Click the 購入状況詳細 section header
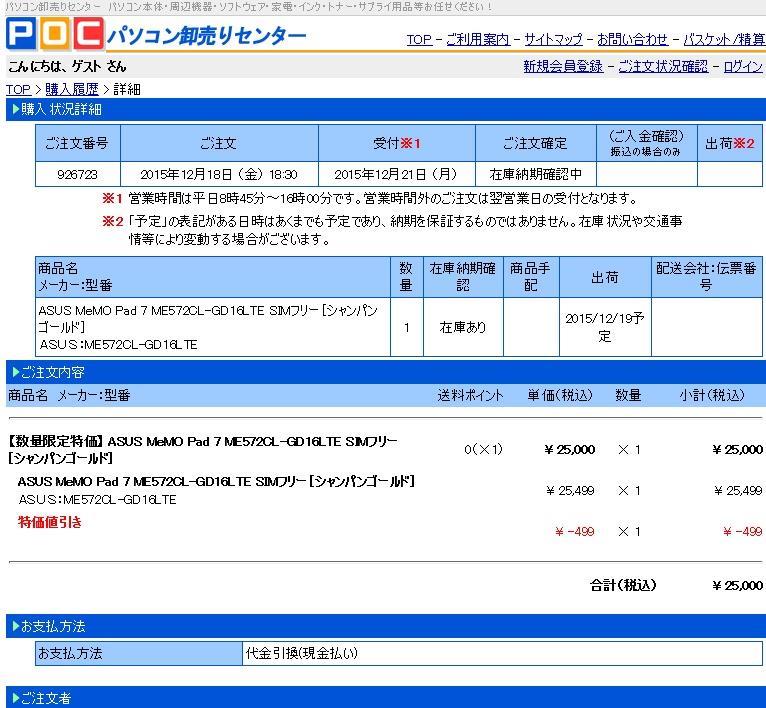The image size is (766, 708). pyautogui.click(x=385, y=109)
